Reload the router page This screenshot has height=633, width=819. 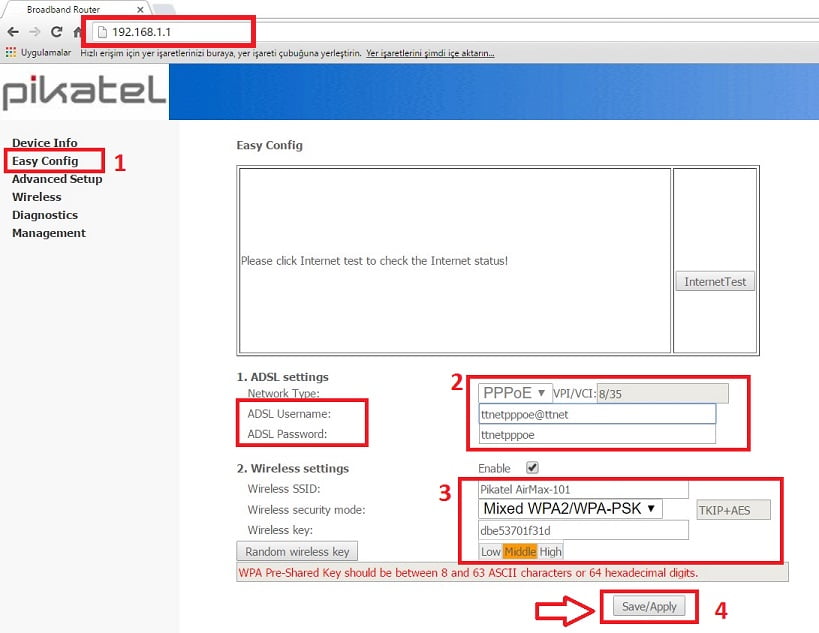pos(58,32)
